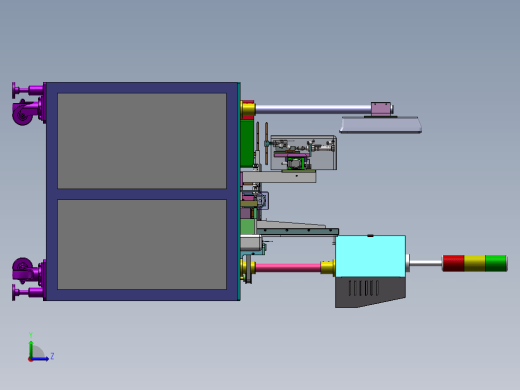Select the transparent mechanism cover box
The image size is (520, 390).
tap(304, 153)
